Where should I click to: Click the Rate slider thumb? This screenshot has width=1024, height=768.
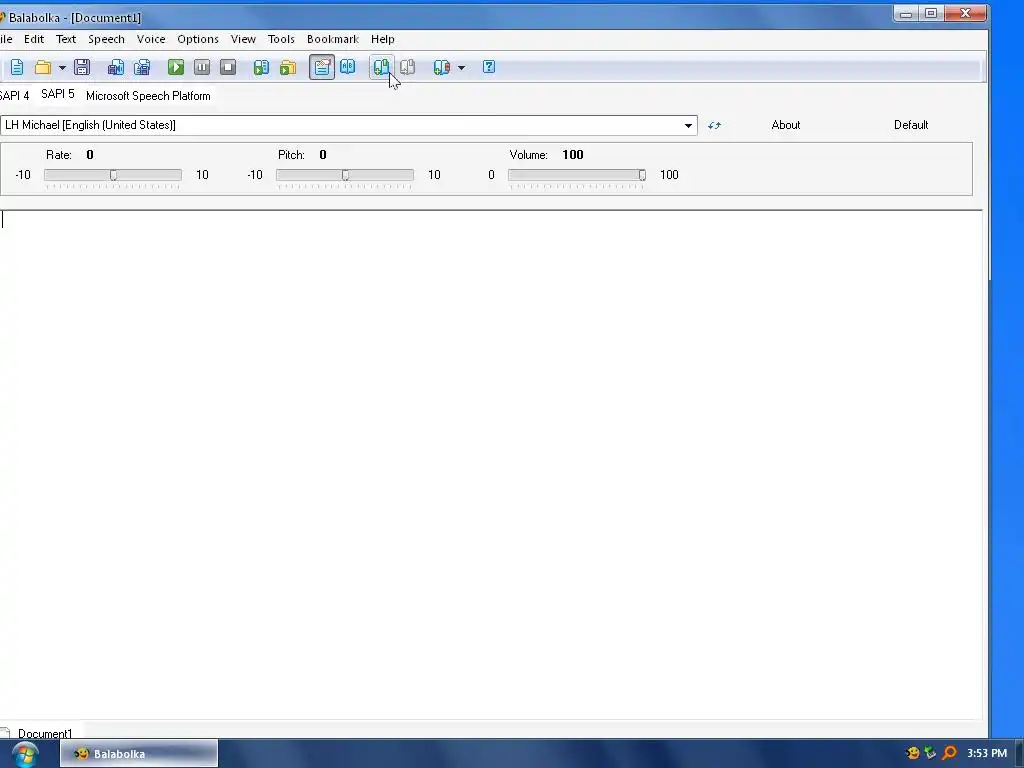point(114,175)
